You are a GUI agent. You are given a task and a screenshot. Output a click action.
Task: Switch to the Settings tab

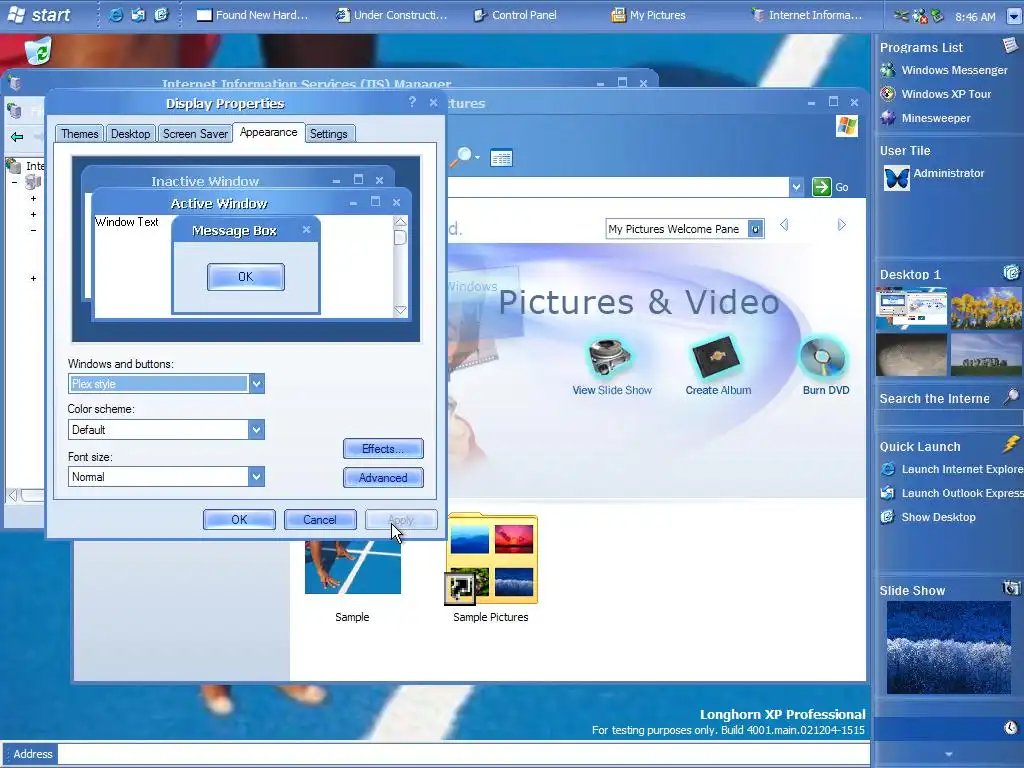pos(328,134)
